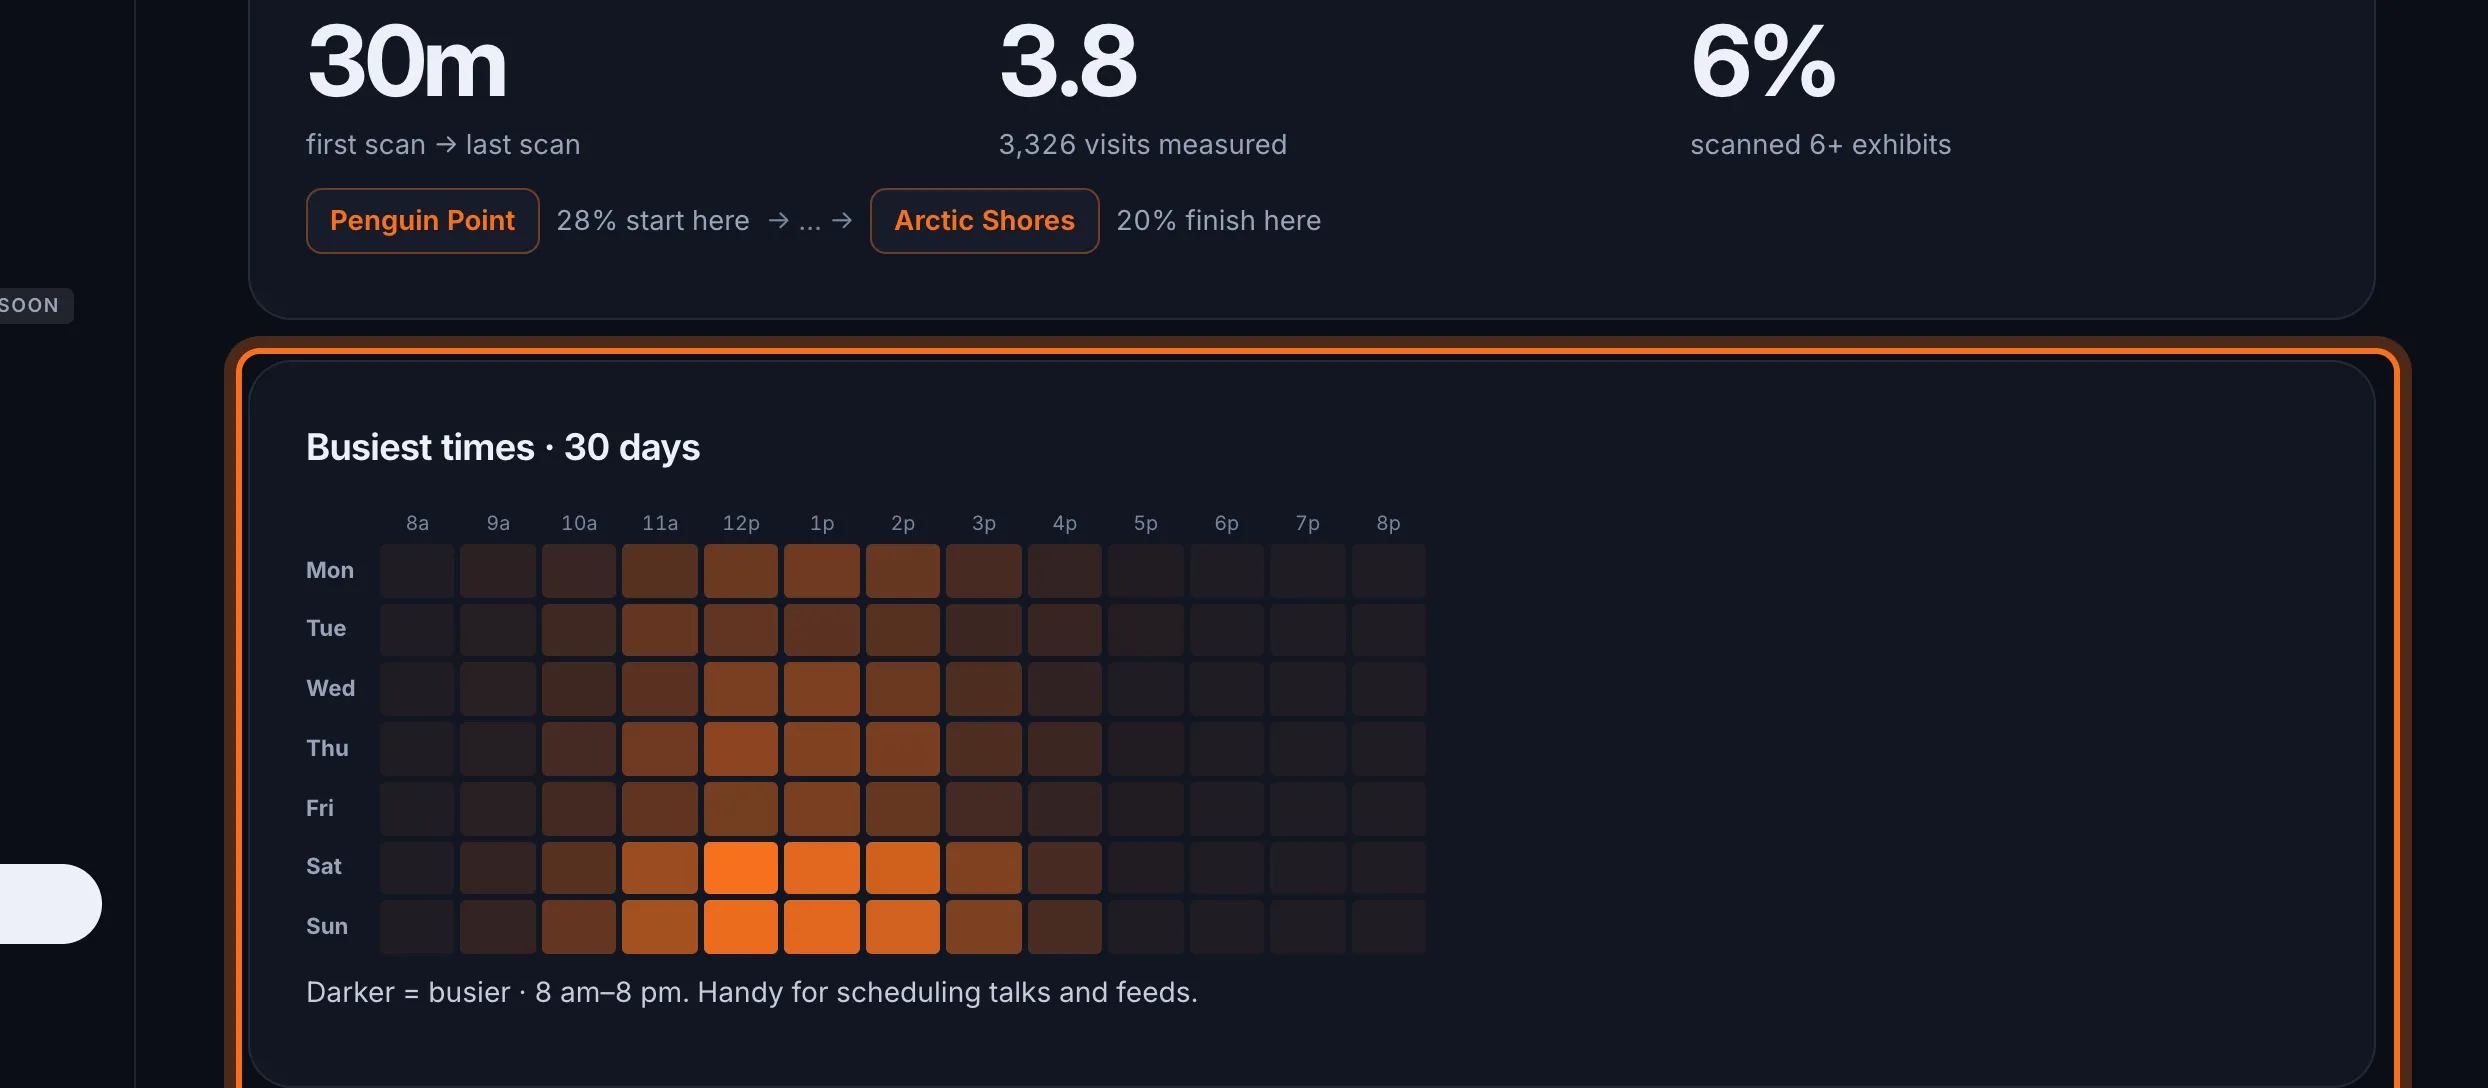The height and width of the screenshot is (1088, 2488).
Task: Click the Saturday 1p heatmap cell
Action: 822,867
